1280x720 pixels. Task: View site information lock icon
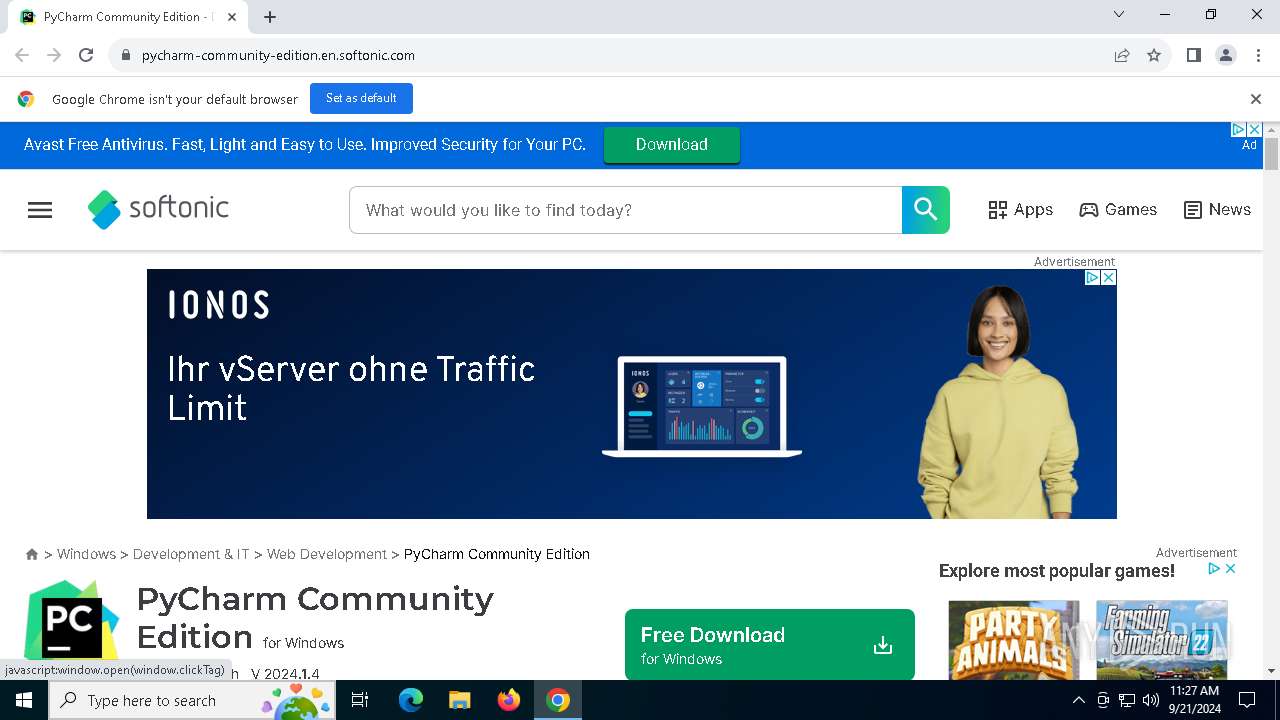125,55
